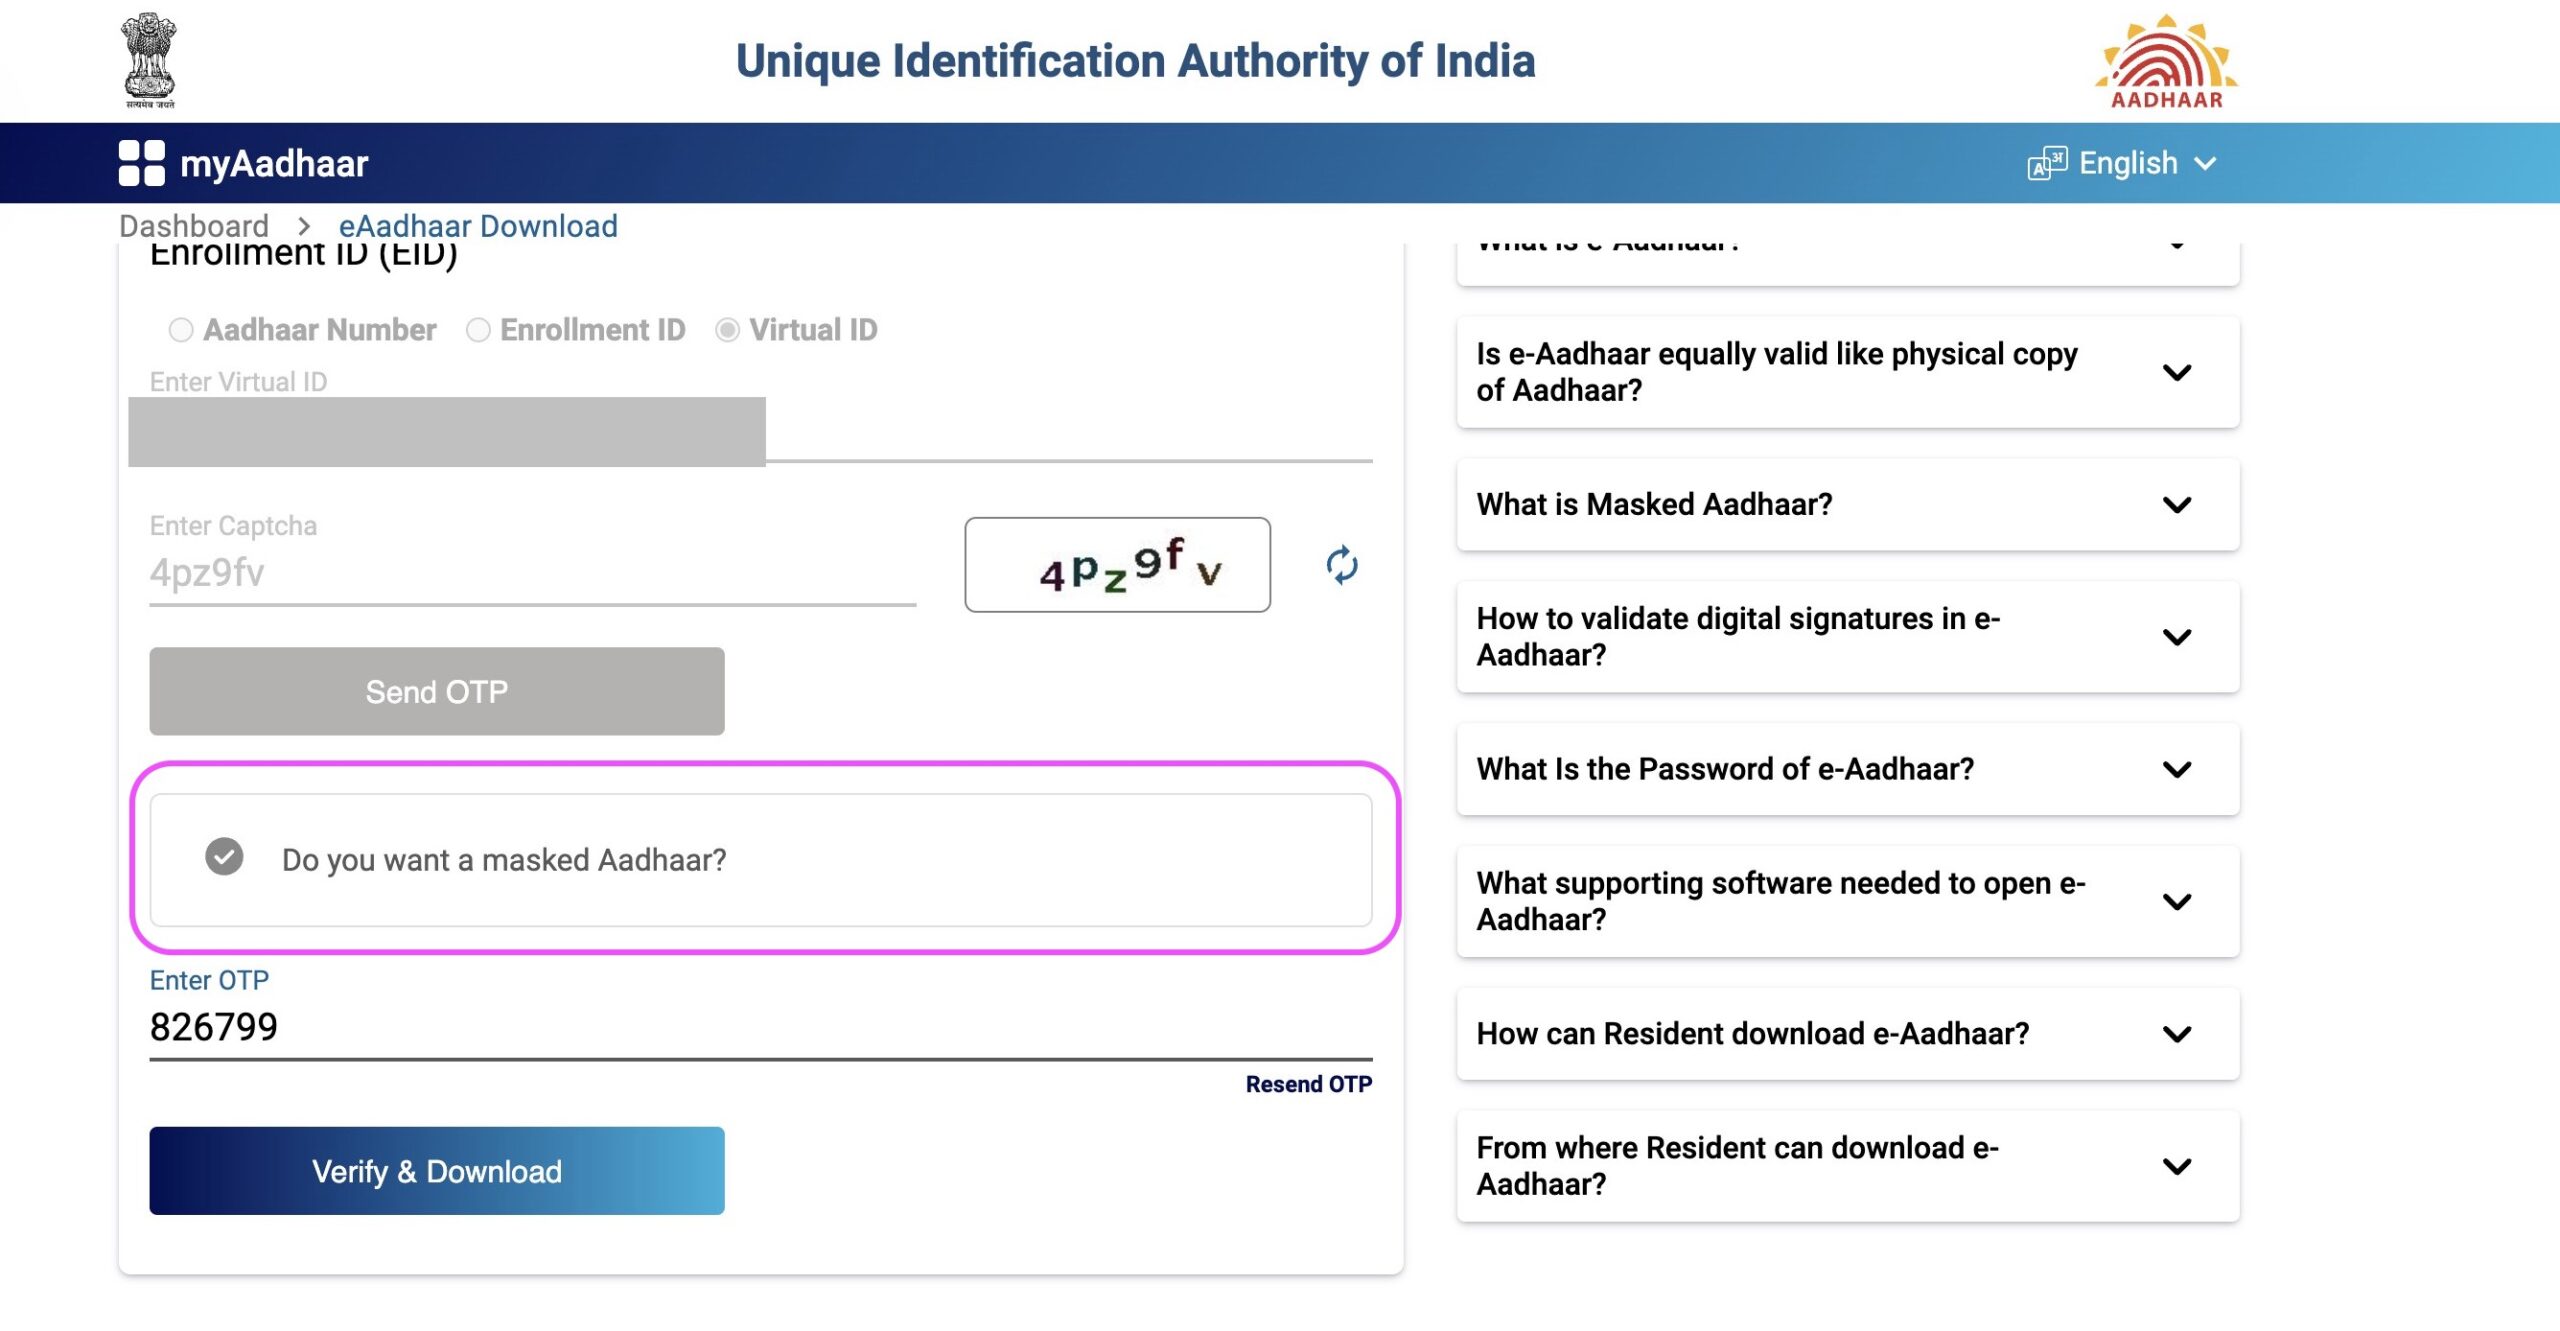Image resolution: width=2560 pixels, height=1331 pixels.
Task: Select the Virtual ID radio button
Action: (x=728, y=330)
